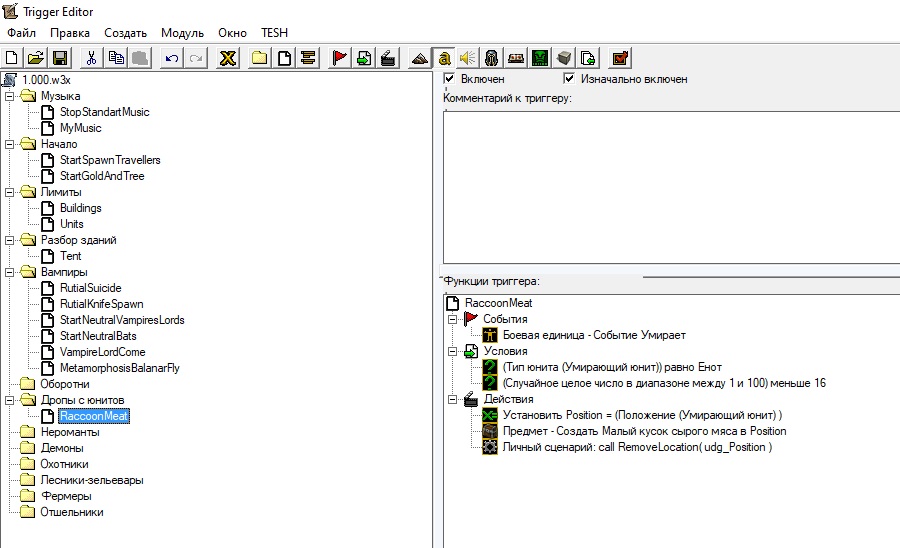Add a new trigger comment from the toolbar

click(308, 58)
